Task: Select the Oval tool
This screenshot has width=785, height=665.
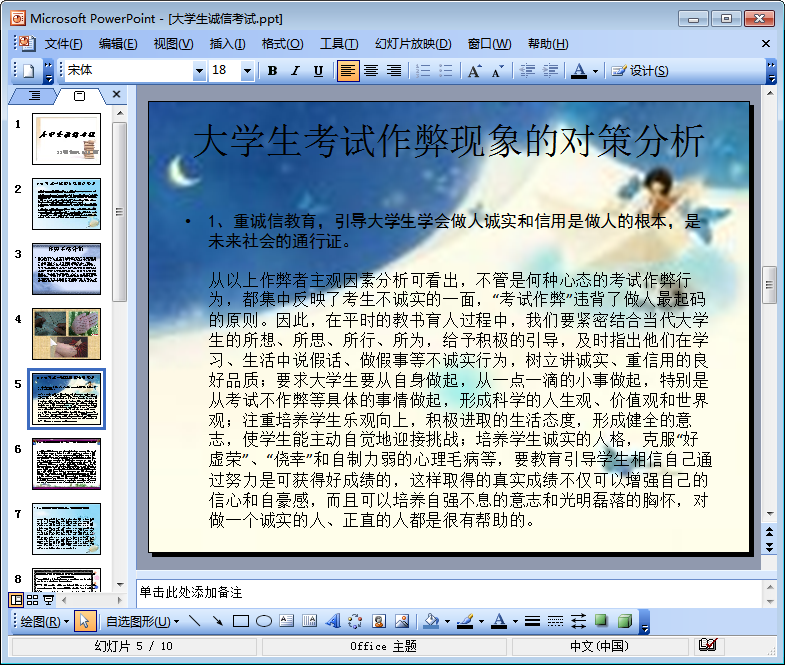Action: point(264,621)
